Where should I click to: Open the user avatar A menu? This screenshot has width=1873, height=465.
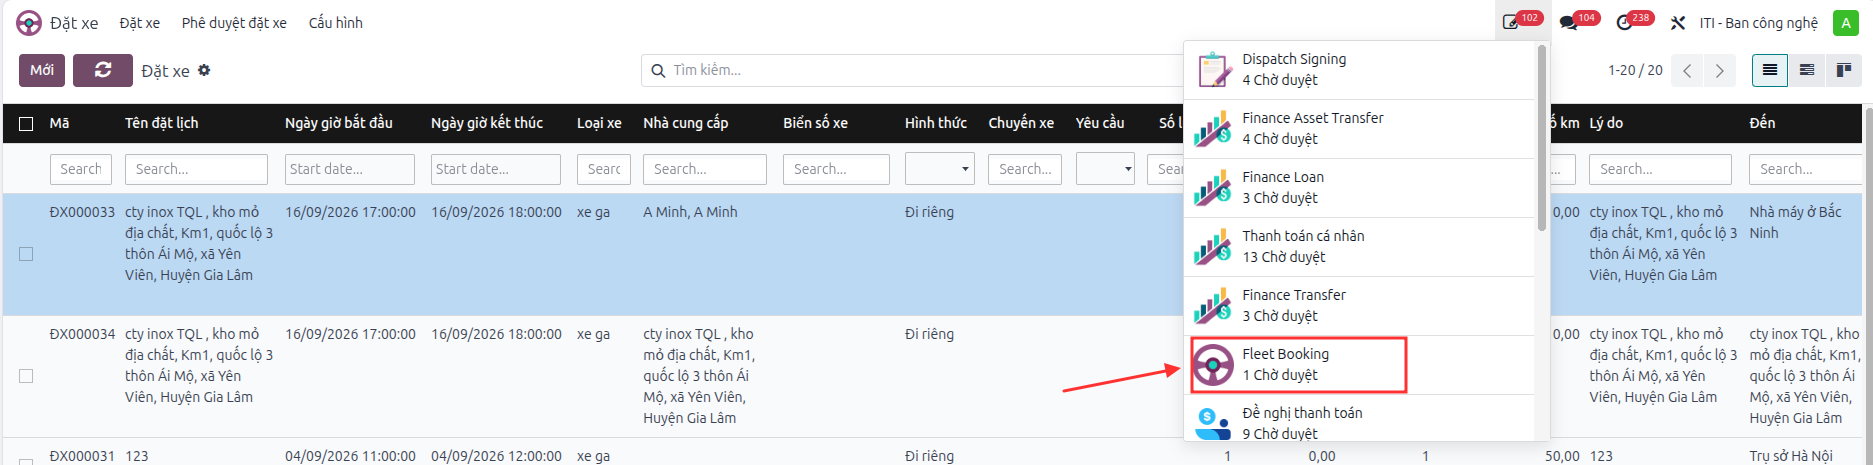tap(1845, 23)
